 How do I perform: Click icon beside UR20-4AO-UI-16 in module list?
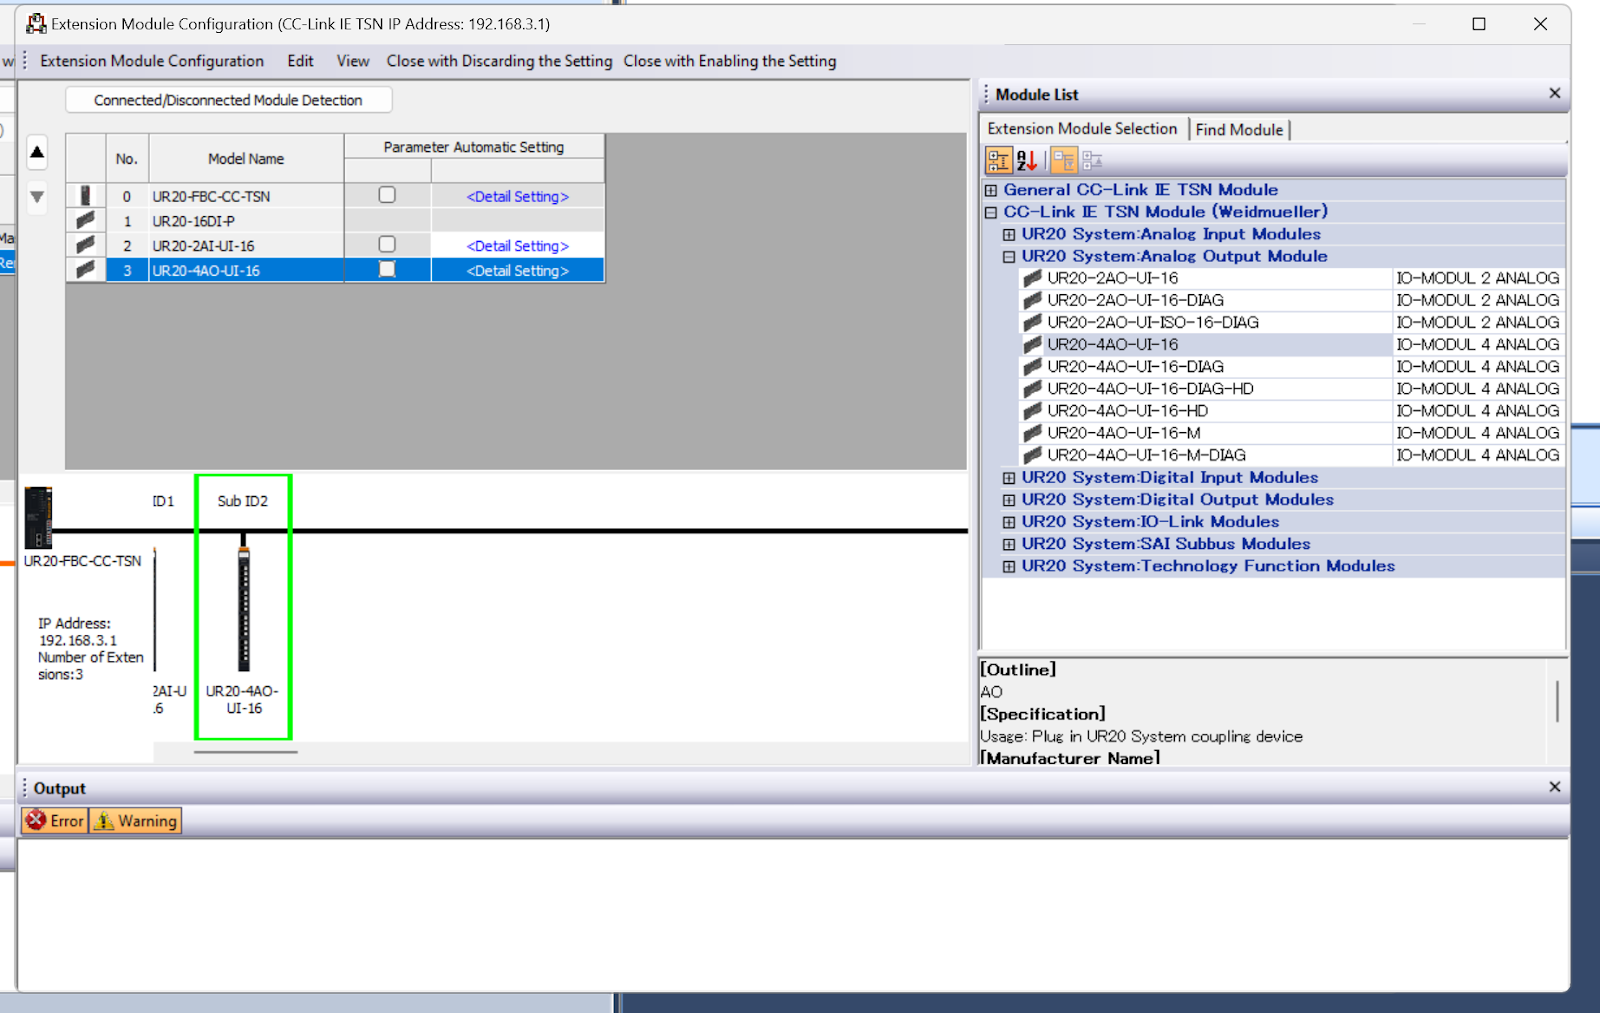(x=1033, y=344)
